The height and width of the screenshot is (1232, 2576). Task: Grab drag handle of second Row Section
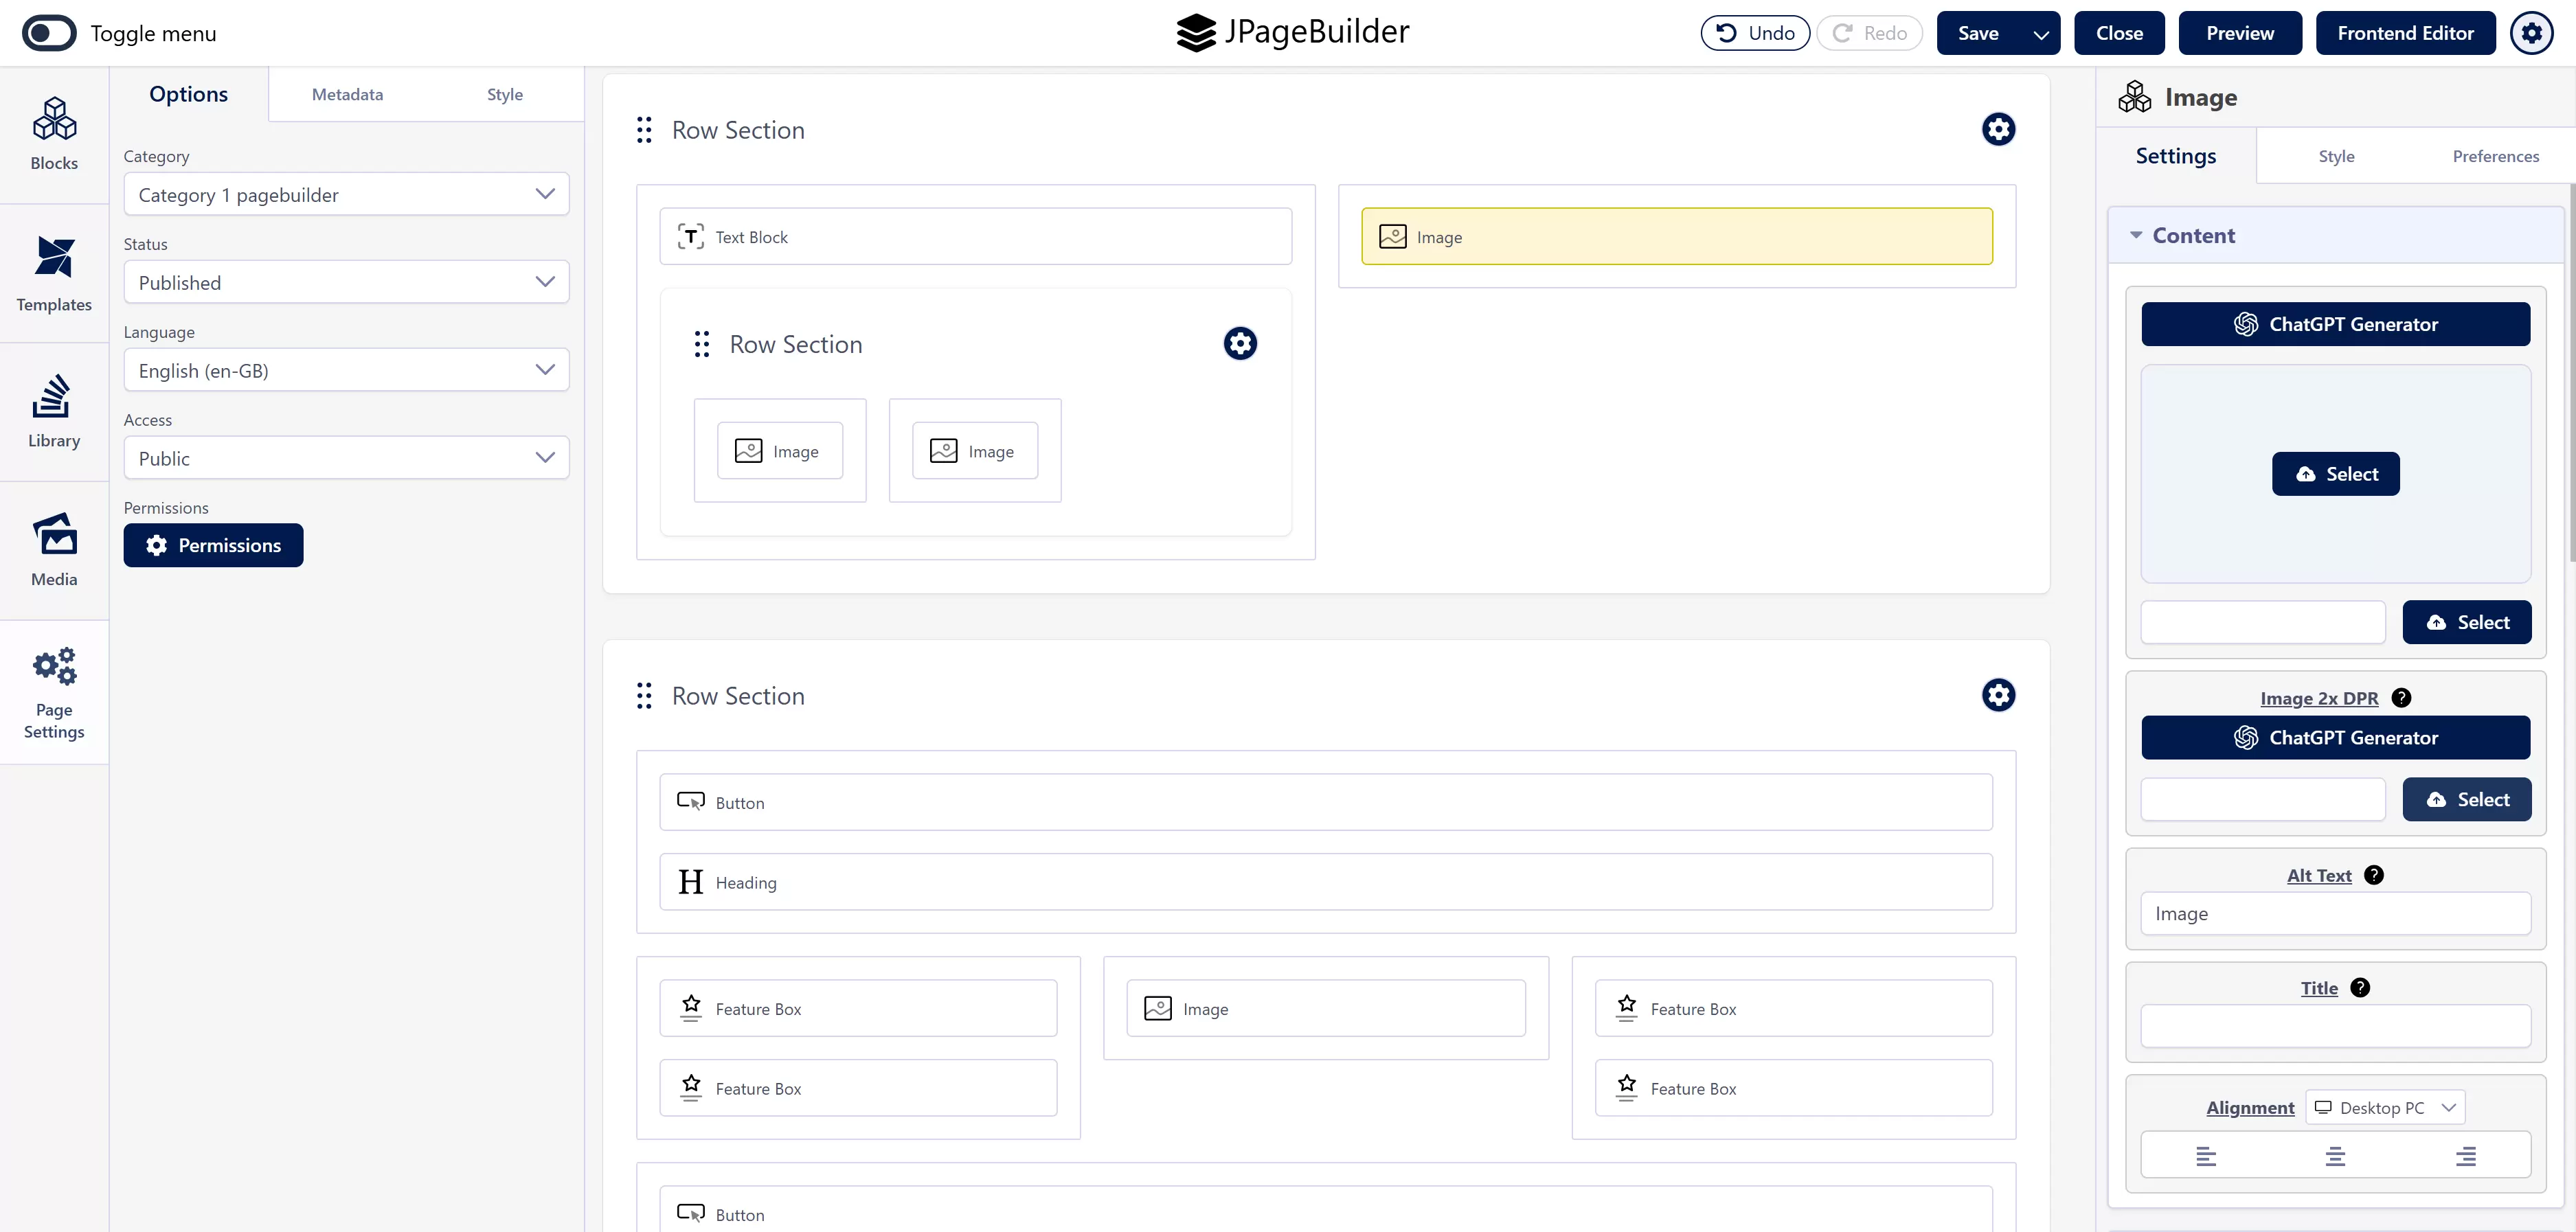point(644,696)
